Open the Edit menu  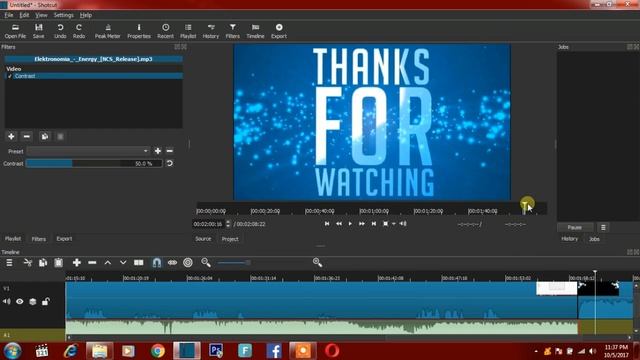(24, 15)
